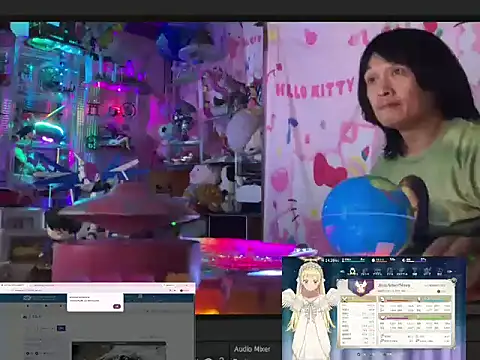Click the crossed-swords header in status panel
The width and height of the screenshot is (480, 360).
click(359, 299)
